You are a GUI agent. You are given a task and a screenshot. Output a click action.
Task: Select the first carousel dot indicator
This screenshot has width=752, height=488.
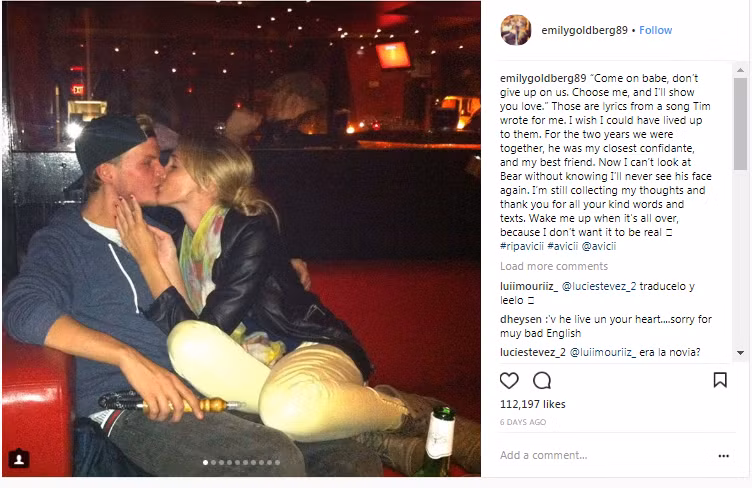(205, 463)
